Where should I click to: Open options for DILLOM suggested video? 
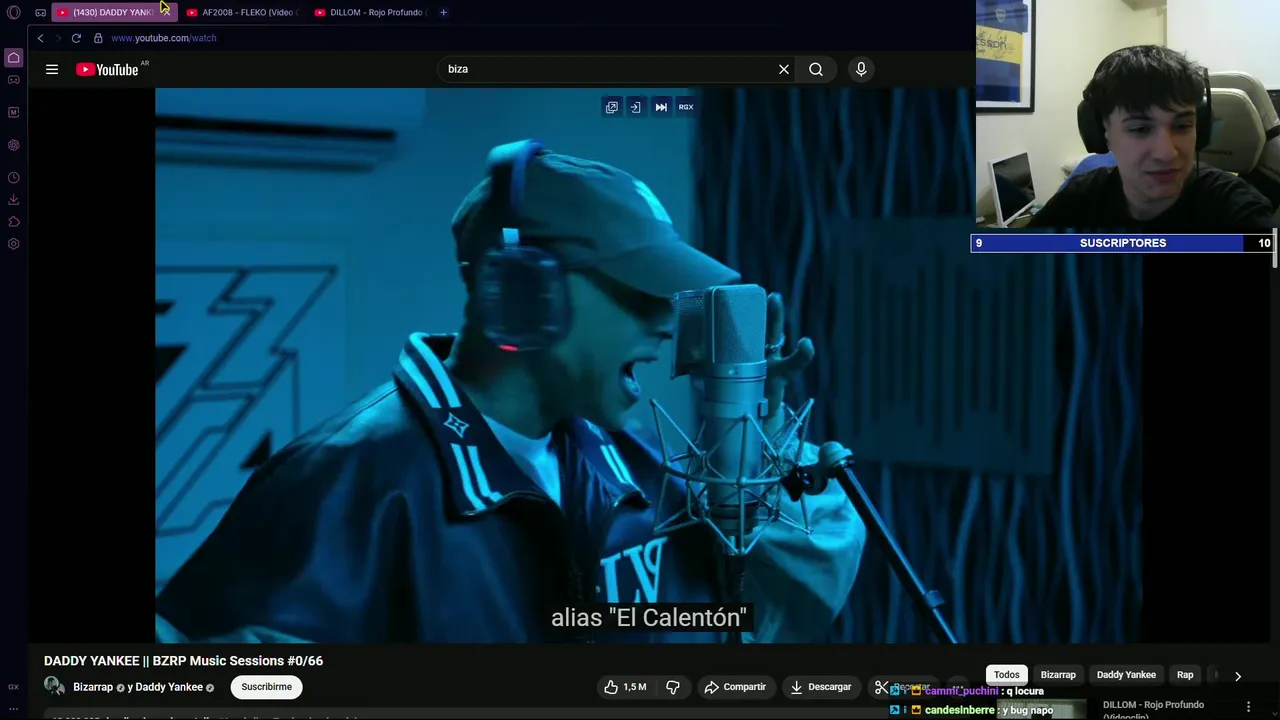click(1248, 707)
